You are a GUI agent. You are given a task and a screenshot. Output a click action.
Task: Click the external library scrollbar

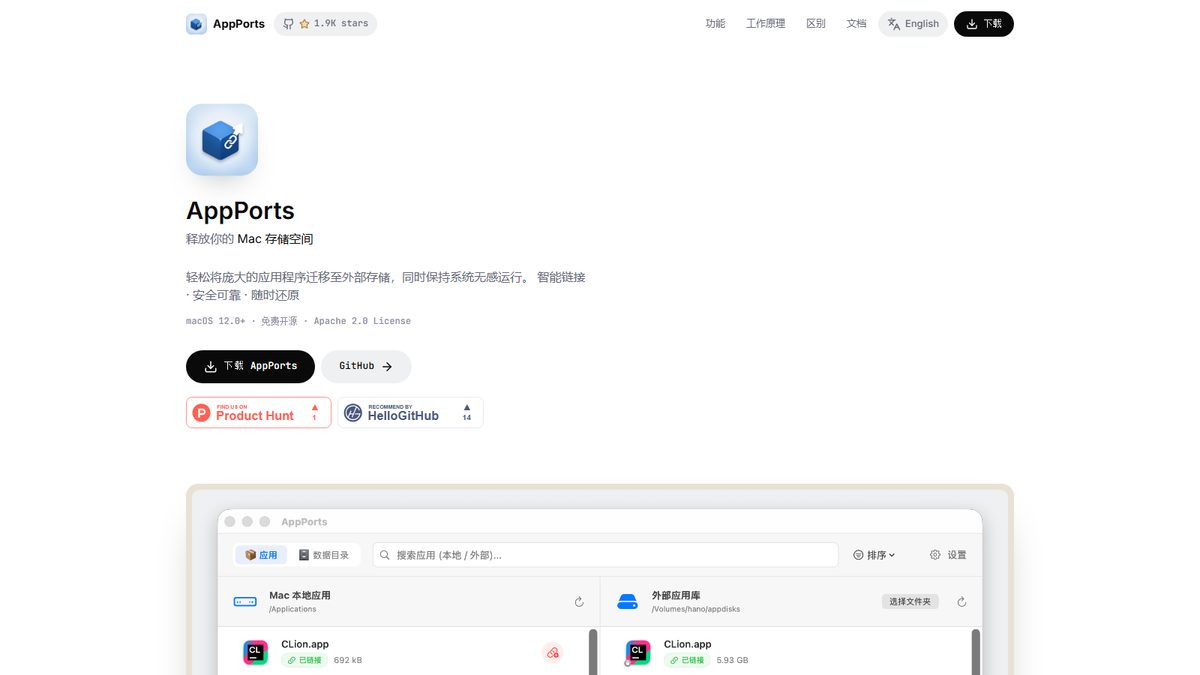tap(975, 652)
